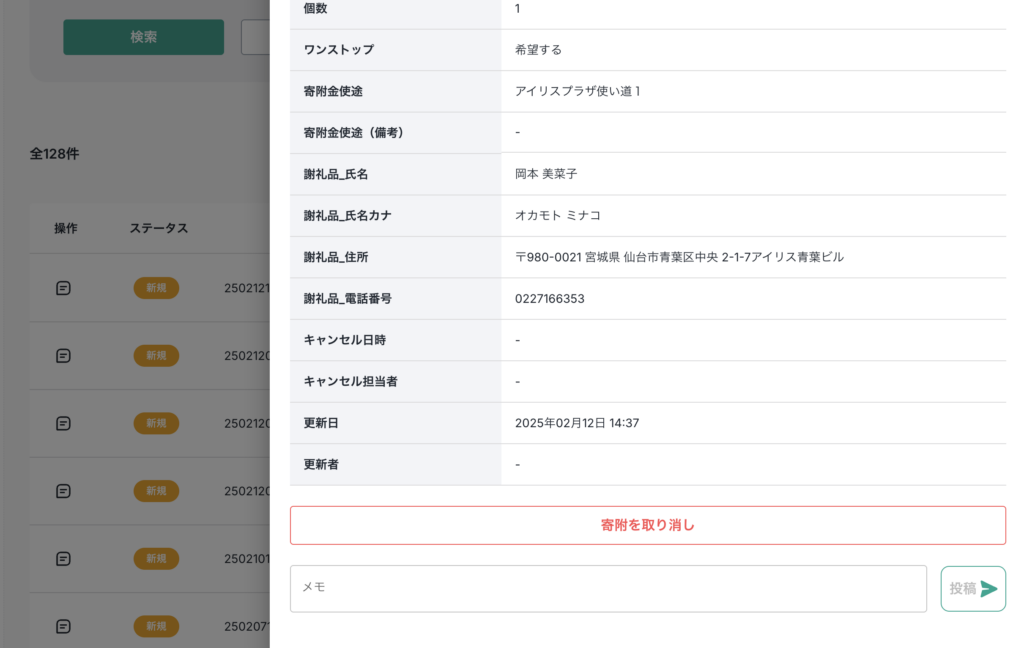Image resolution: width=1024 pixels, height=648 pixels.
Task: Click the 投稿 post button label
Action: 962,589
